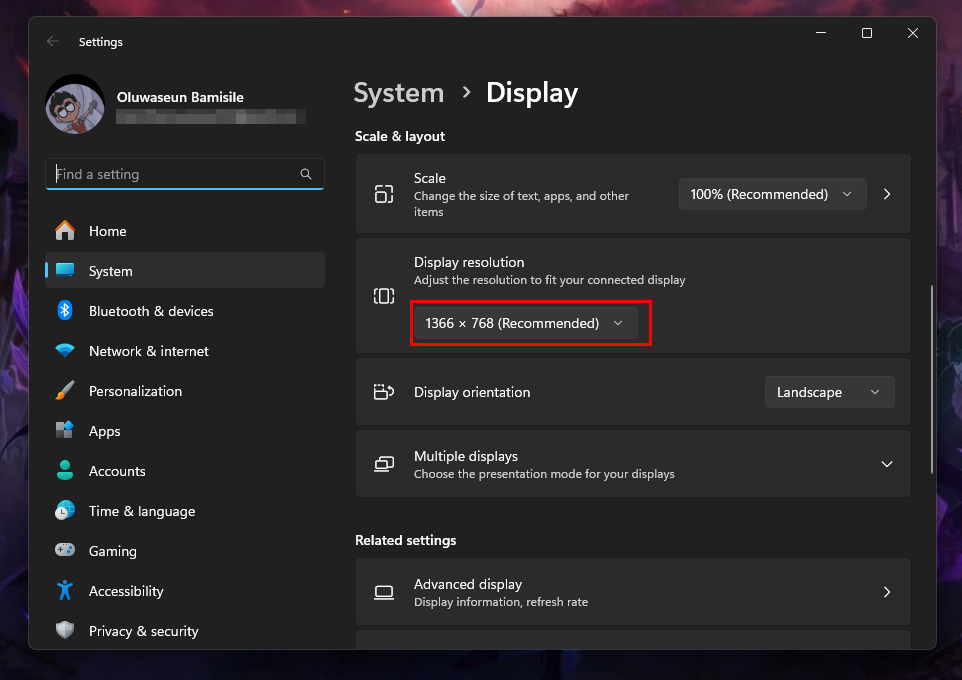Open Time & language settings
This screenshot has width=962, height=680.
point(141,511)
